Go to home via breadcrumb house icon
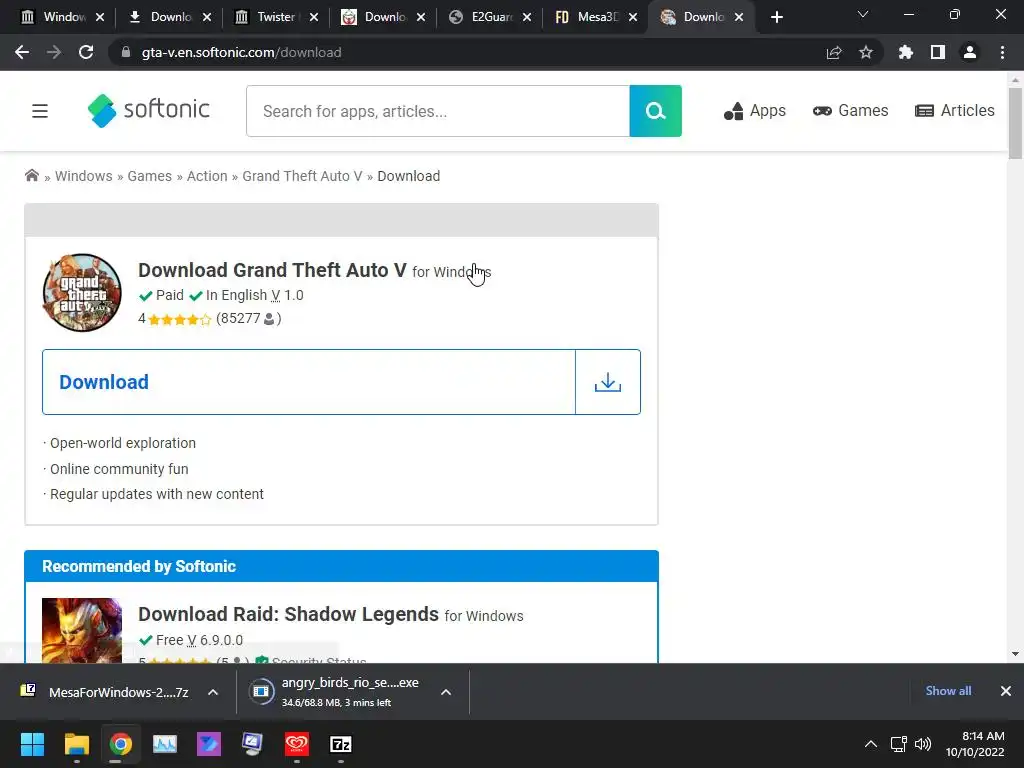Image resolution: width=1024 pixels, height=768 pixels. [x=31, y=175]
